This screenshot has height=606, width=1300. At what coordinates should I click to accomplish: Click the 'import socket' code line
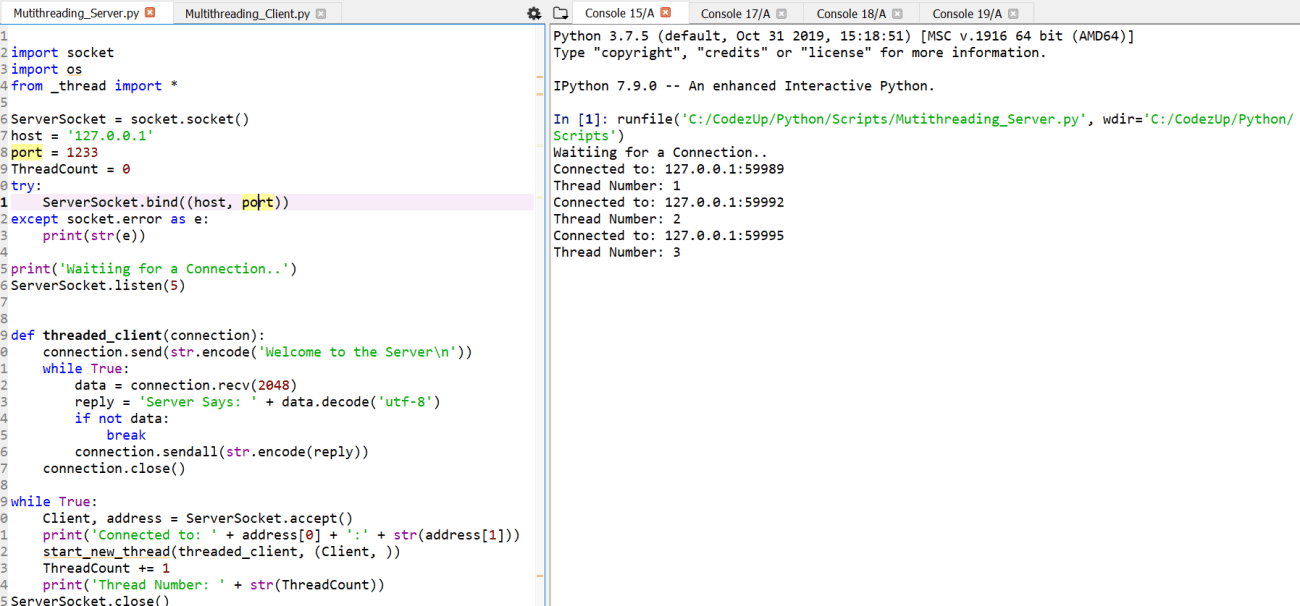[x=62, y=52]
